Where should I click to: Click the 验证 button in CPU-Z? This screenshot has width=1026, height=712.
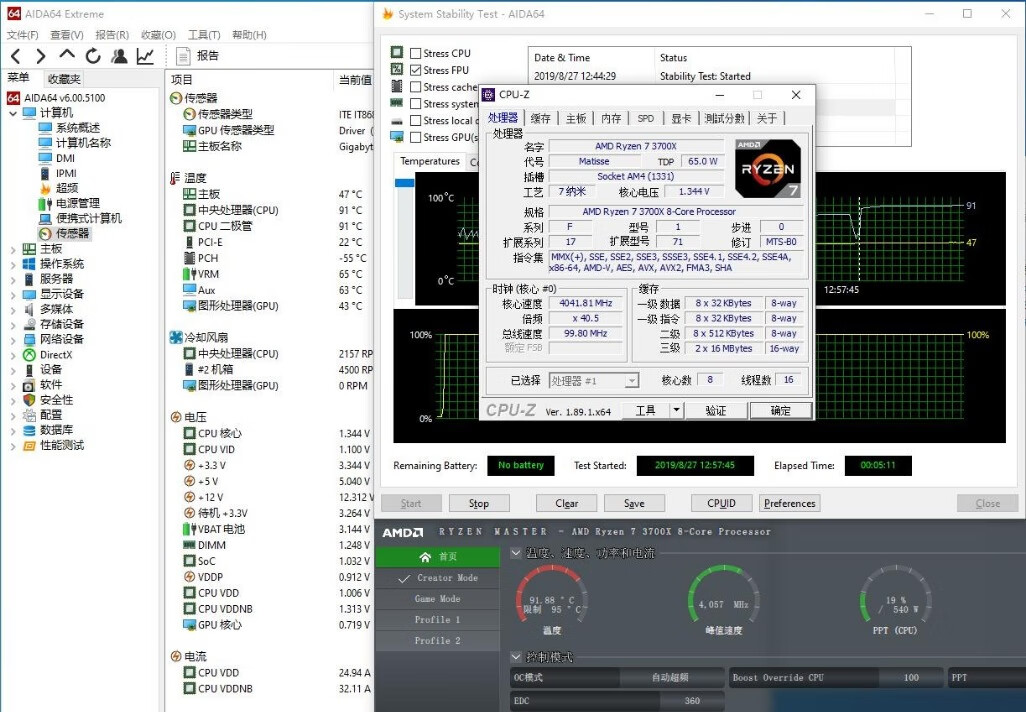[x=715, y=410]
